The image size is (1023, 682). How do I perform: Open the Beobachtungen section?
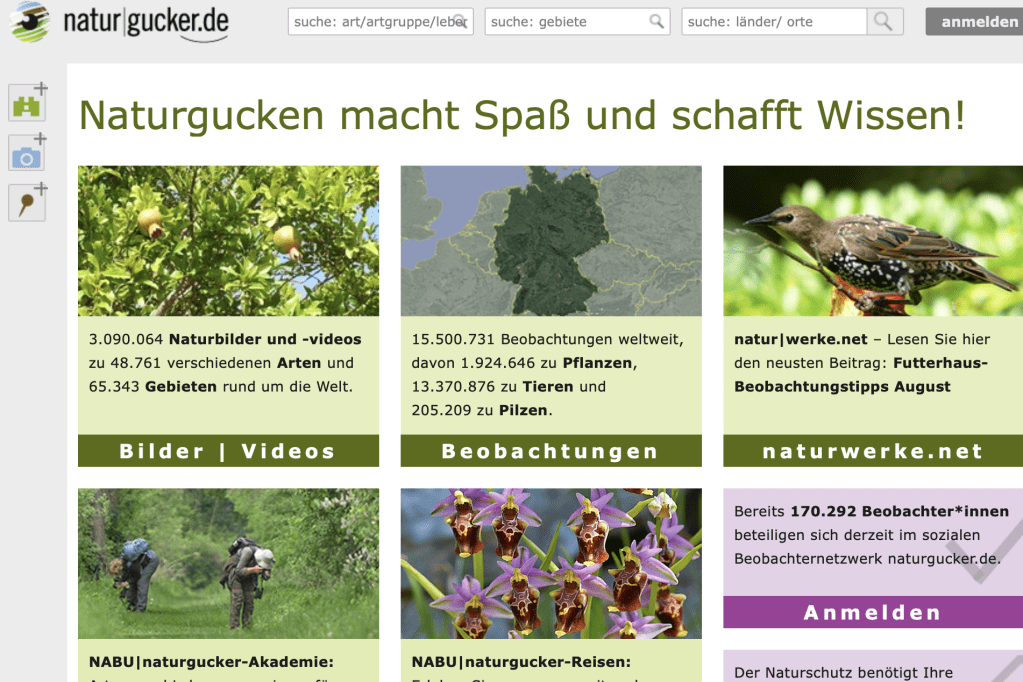pos(551,450)
